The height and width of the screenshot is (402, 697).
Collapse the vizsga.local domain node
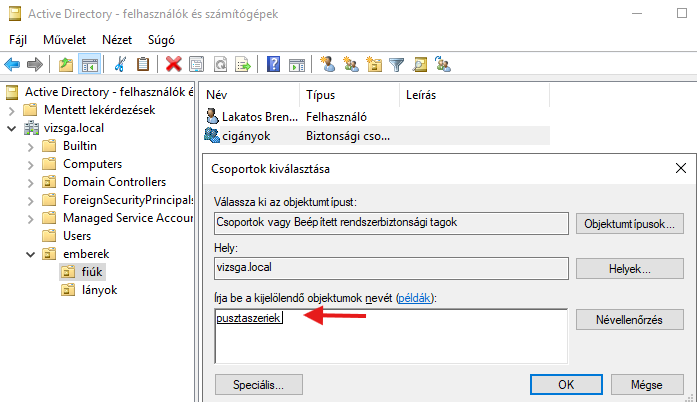click(11, 129)
